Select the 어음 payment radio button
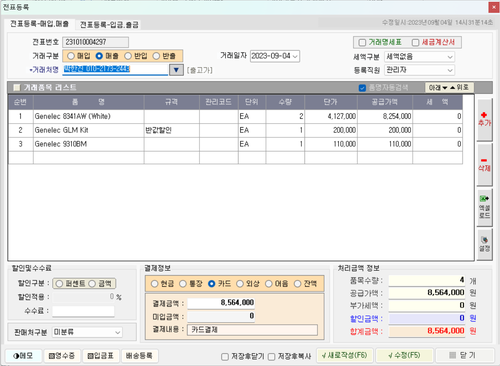Viewport: 500px width, 366px height. (x=269, y=284)
